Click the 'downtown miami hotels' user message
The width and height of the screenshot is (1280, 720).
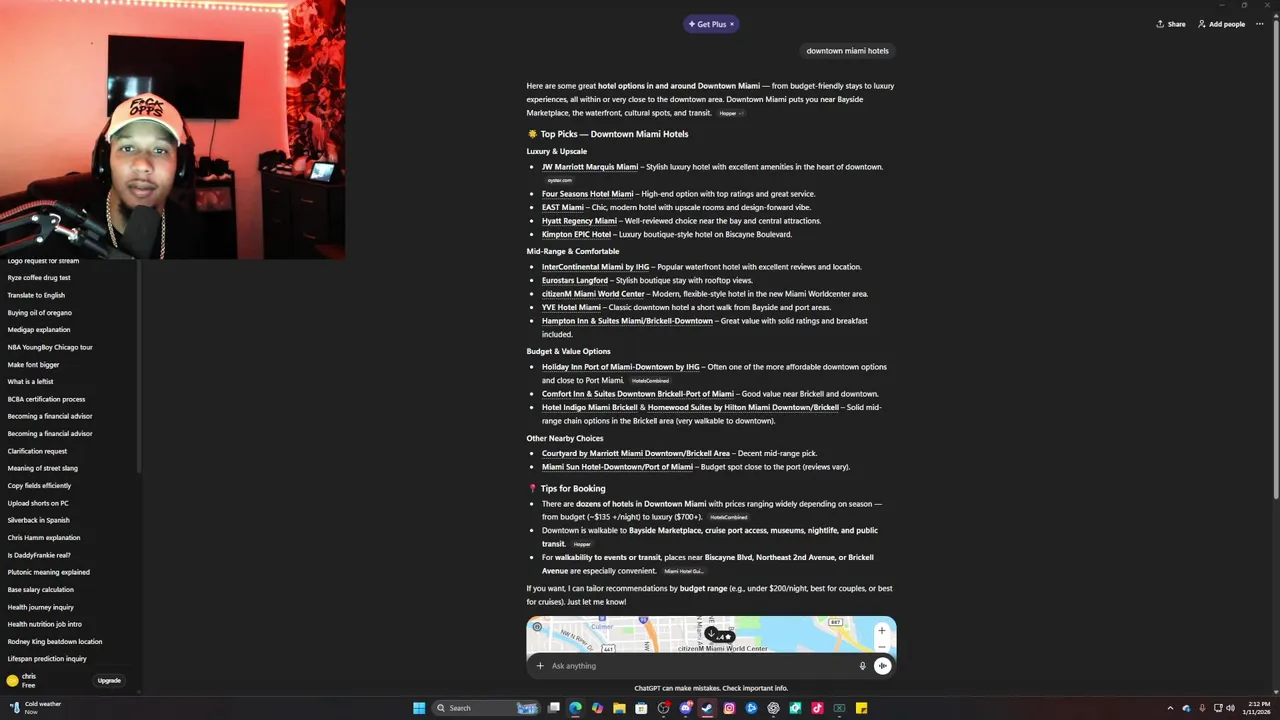(847, 51)
